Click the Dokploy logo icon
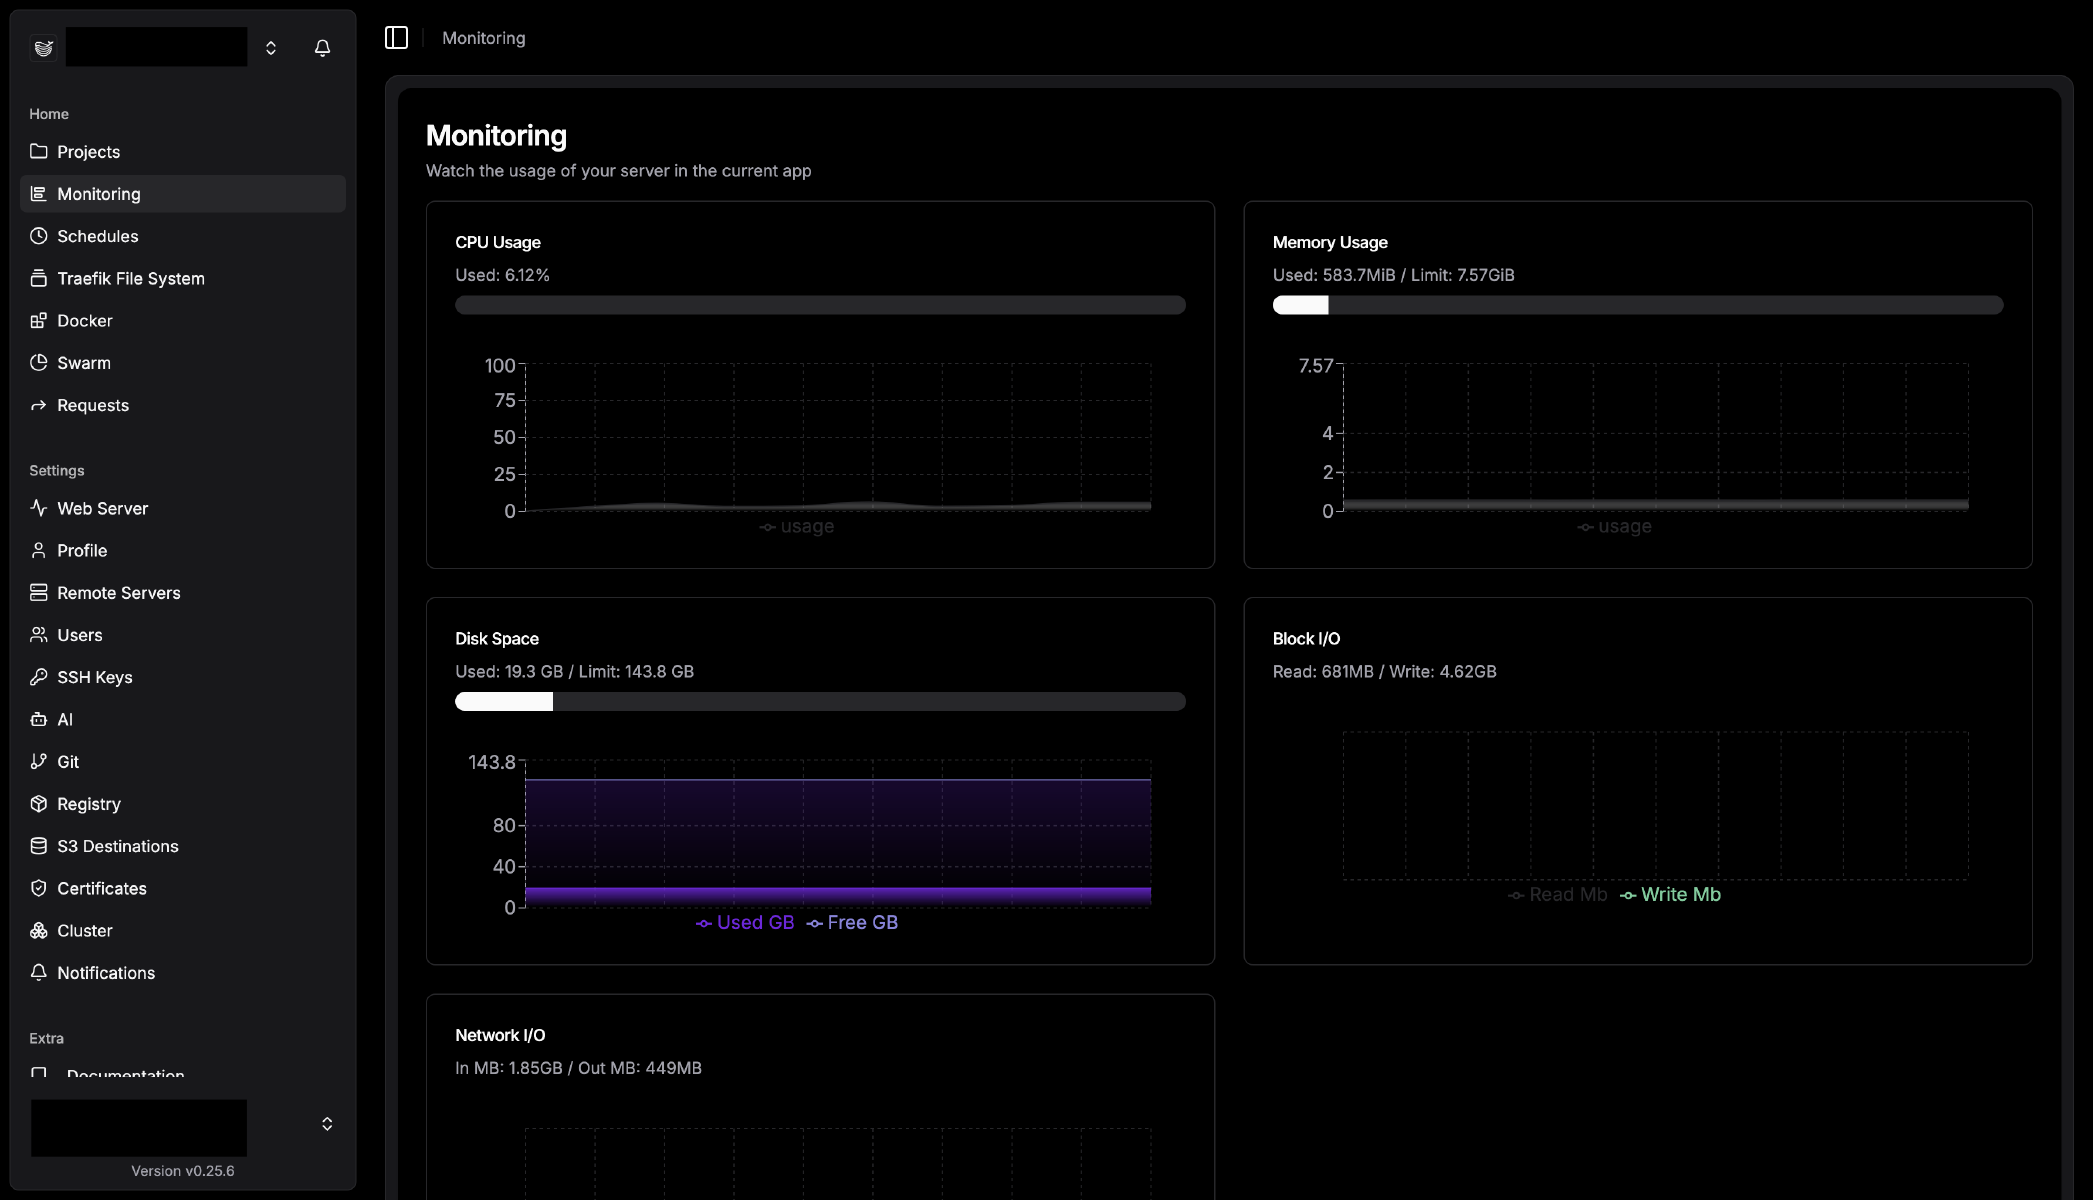 coord(43,48)
